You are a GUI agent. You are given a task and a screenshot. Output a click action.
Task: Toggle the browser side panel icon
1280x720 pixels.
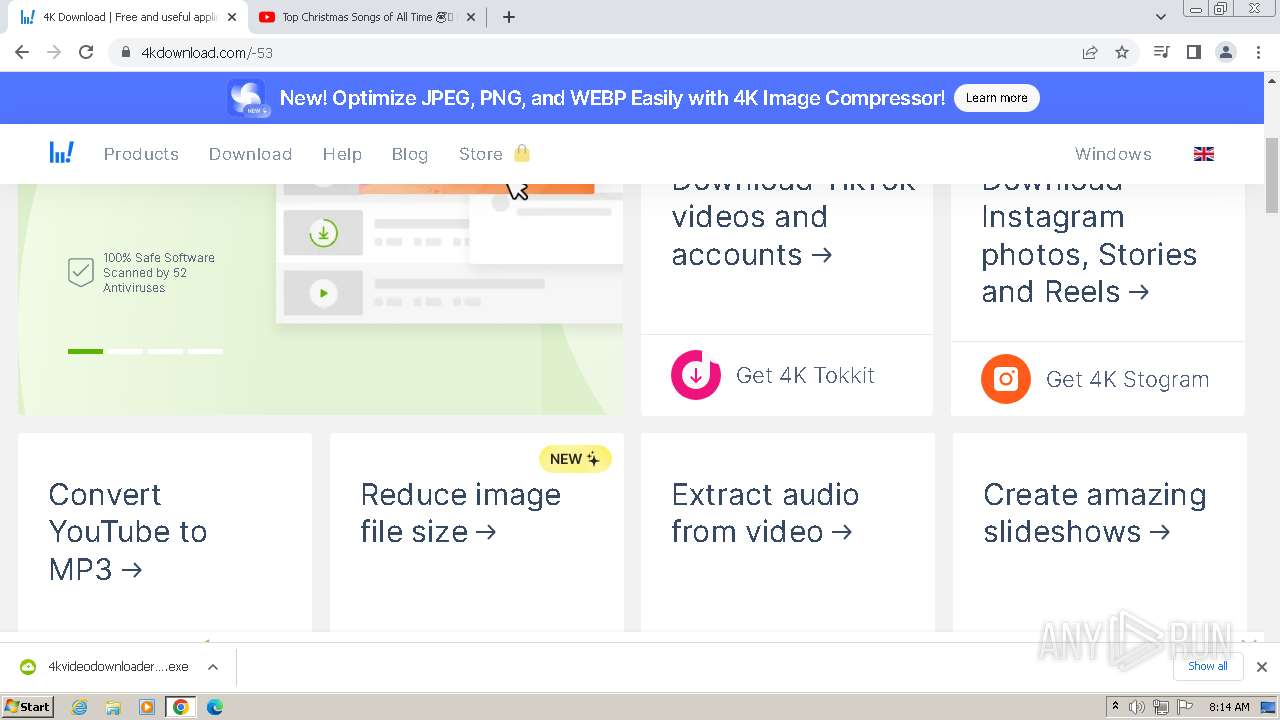point(1193,52)
